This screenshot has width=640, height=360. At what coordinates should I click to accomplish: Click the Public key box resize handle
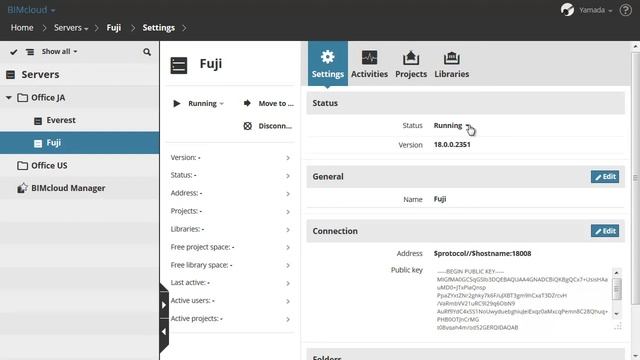coord(618,326)
